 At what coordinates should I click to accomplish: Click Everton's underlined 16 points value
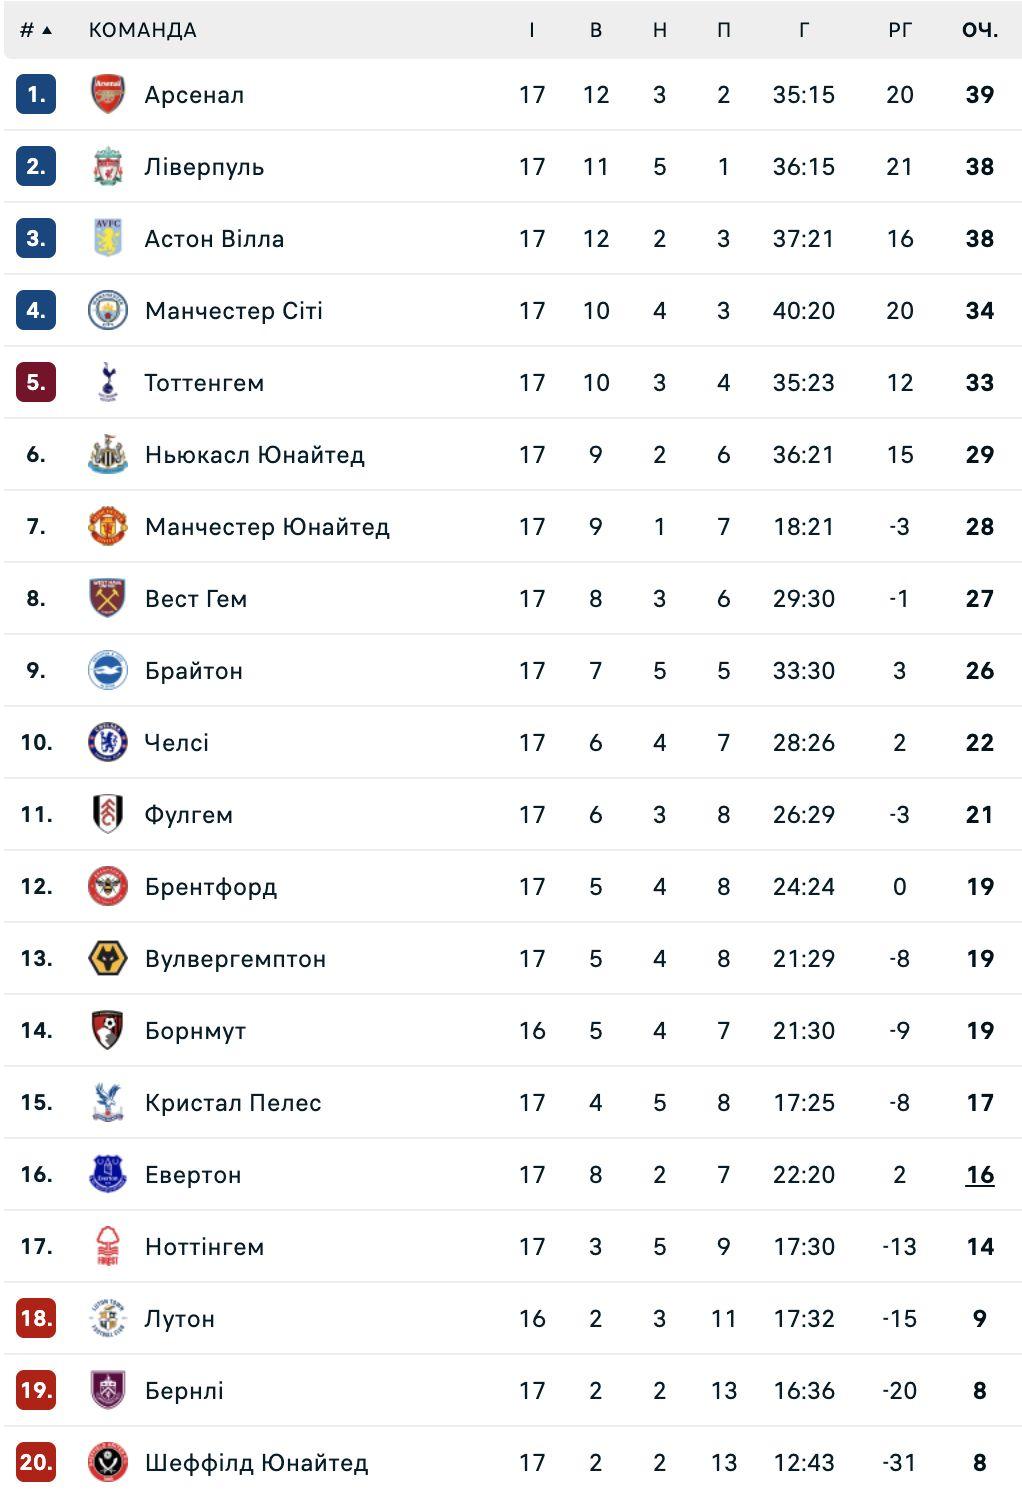pos(980,1175)
